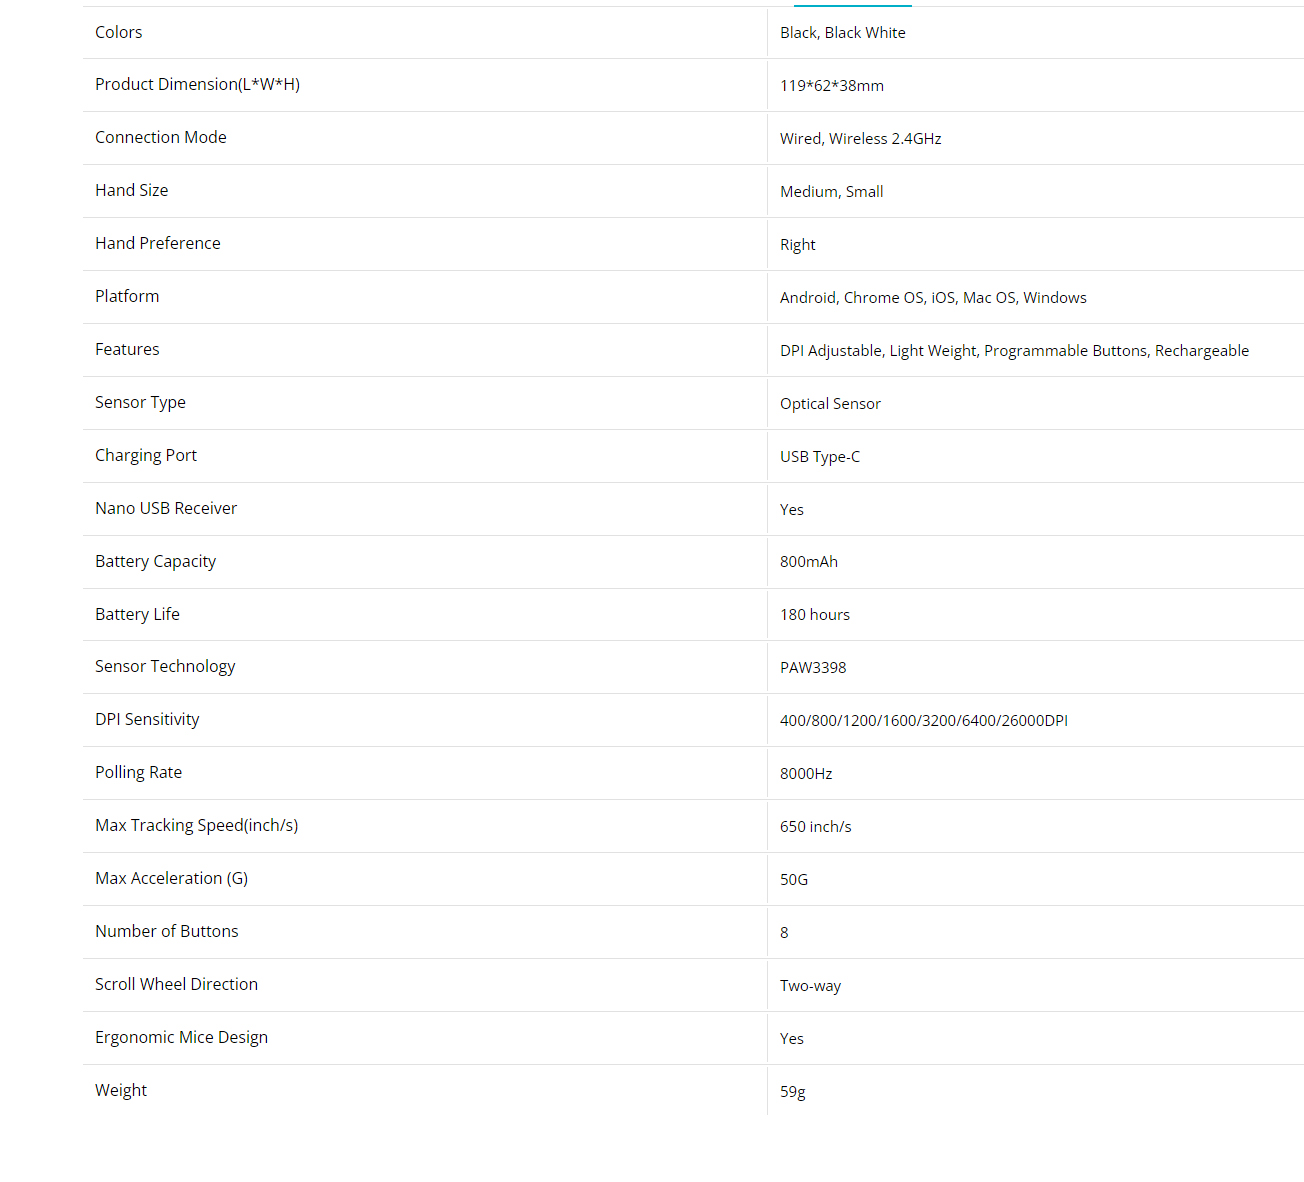Click the Platform value listing Android and Windows
This screenshot has height=1182, width=1304.
pyautogui.click(x=932, y=298)
